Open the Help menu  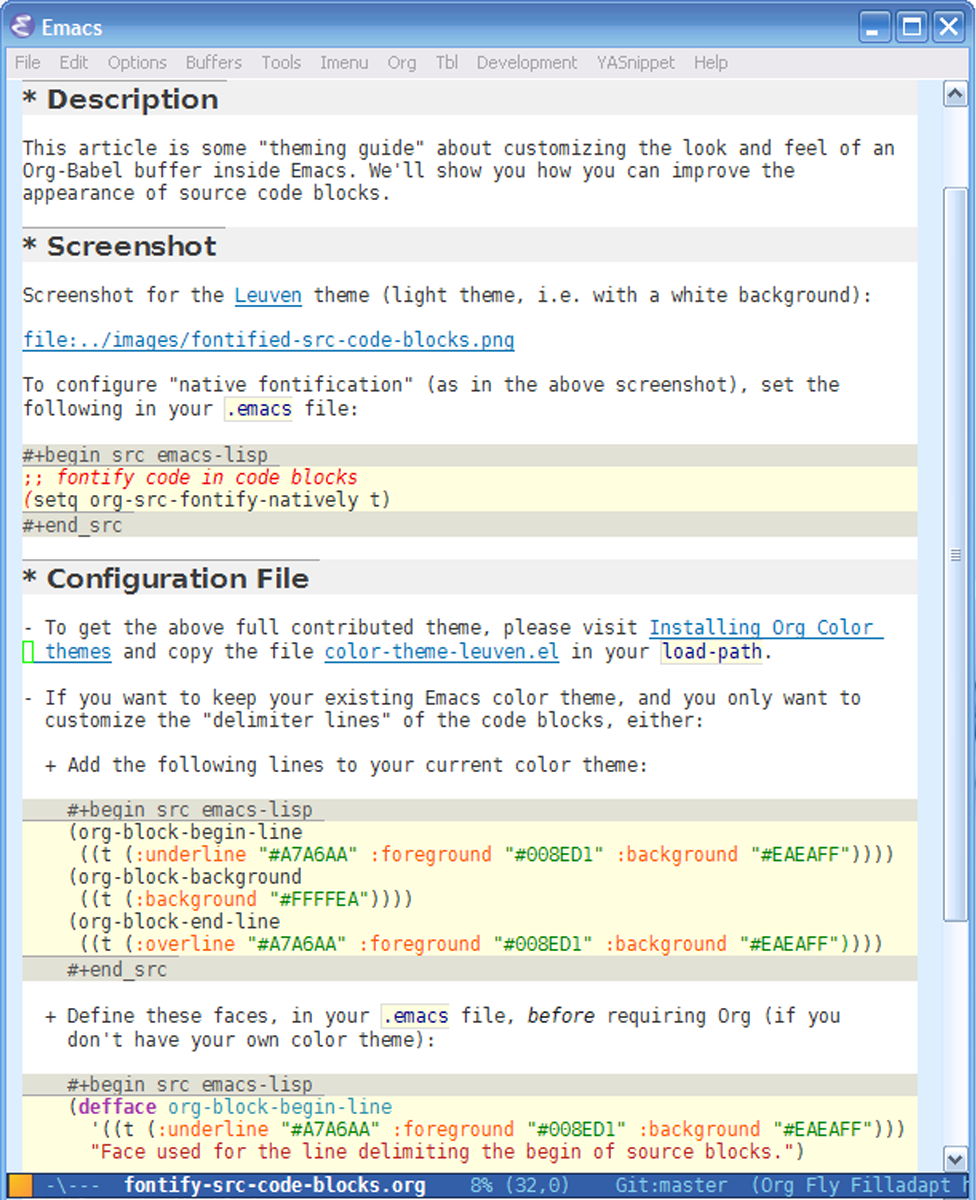(710, 62)
